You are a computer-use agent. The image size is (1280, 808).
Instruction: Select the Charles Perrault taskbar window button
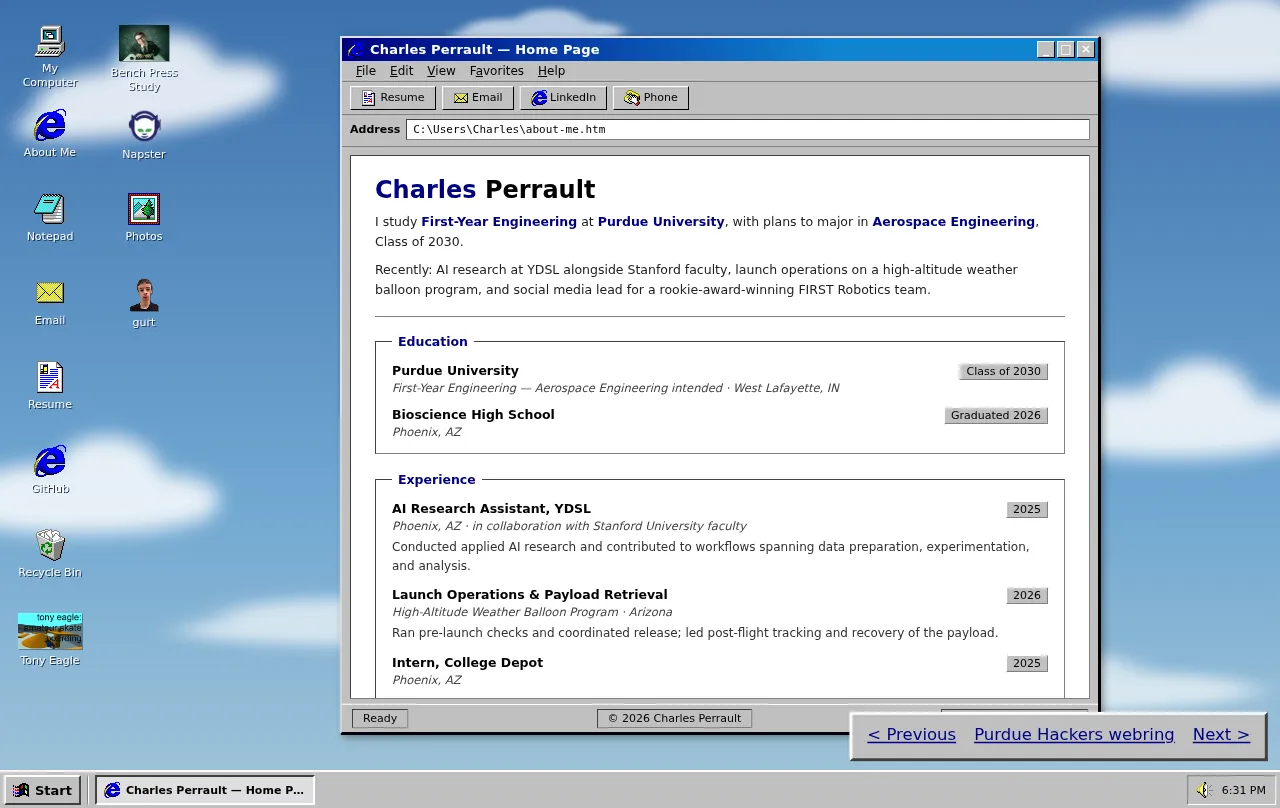tap(204, 790)
